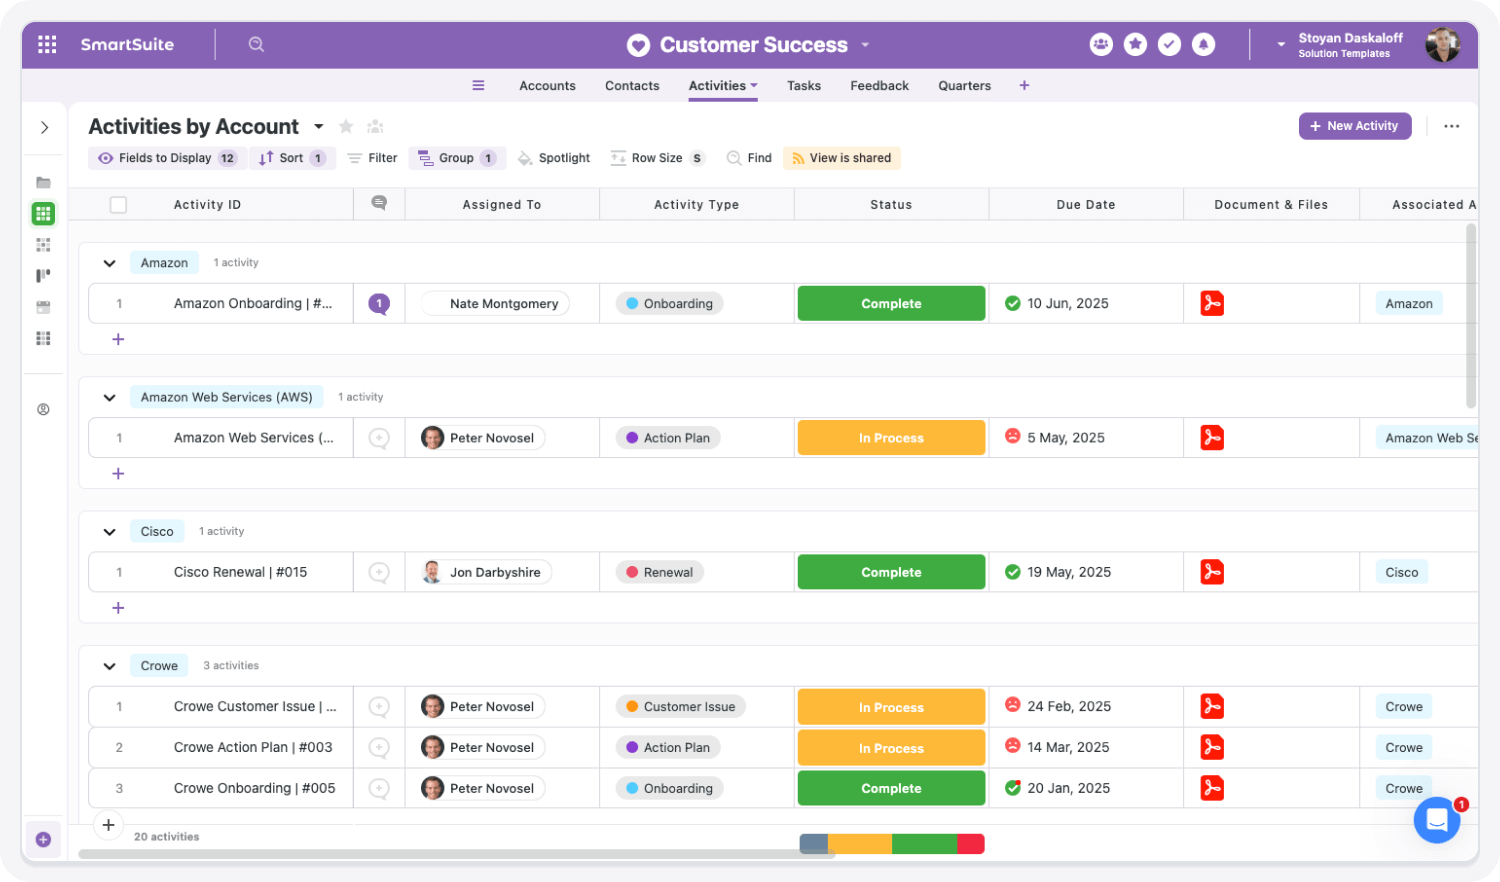Open Fields to Display options
Viewport: 1500px width, 882px height.
(x=169, y=158)
